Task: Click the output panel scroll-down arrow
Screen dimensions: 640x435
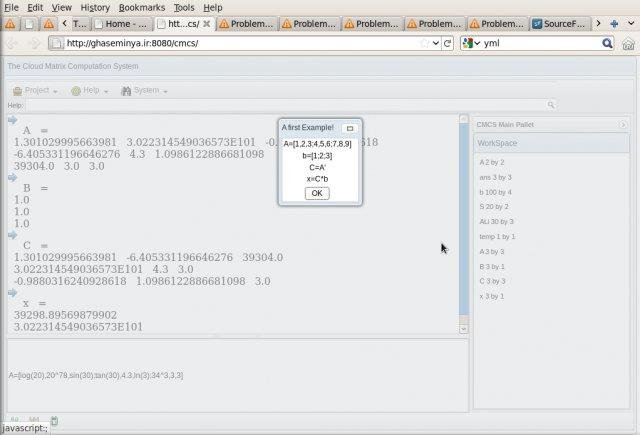Action: coord(464,329)
